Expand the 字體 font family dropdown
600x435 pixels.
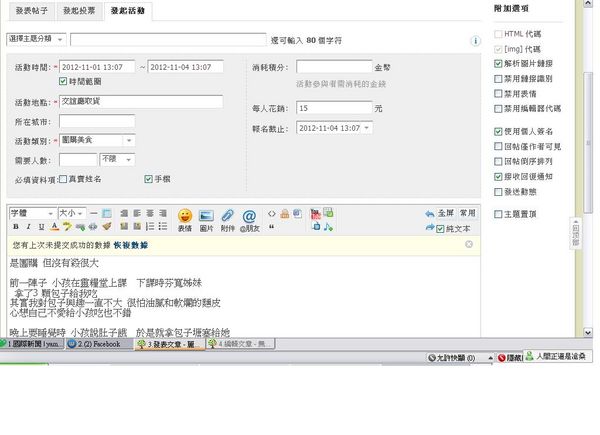coord(32,213)
